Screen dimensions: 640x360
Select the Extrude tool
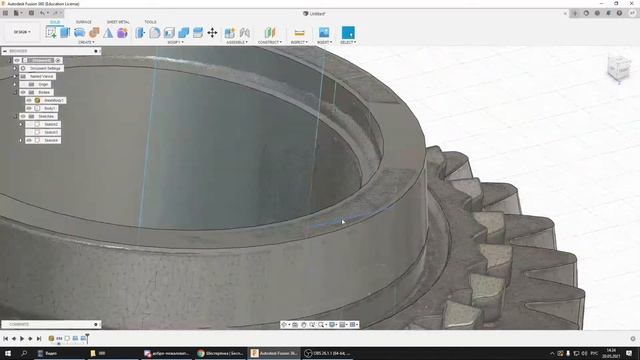click(65, 33)
